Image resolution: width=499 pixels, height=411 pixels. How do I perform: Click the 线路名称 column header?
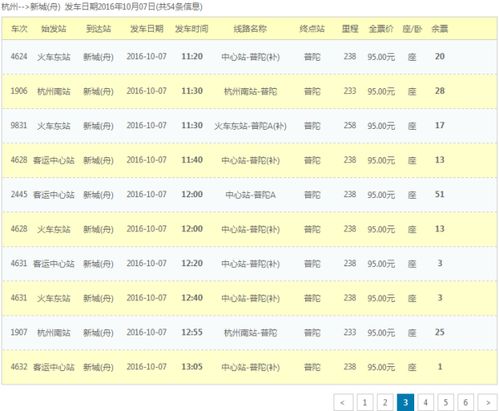click(250, 29)
